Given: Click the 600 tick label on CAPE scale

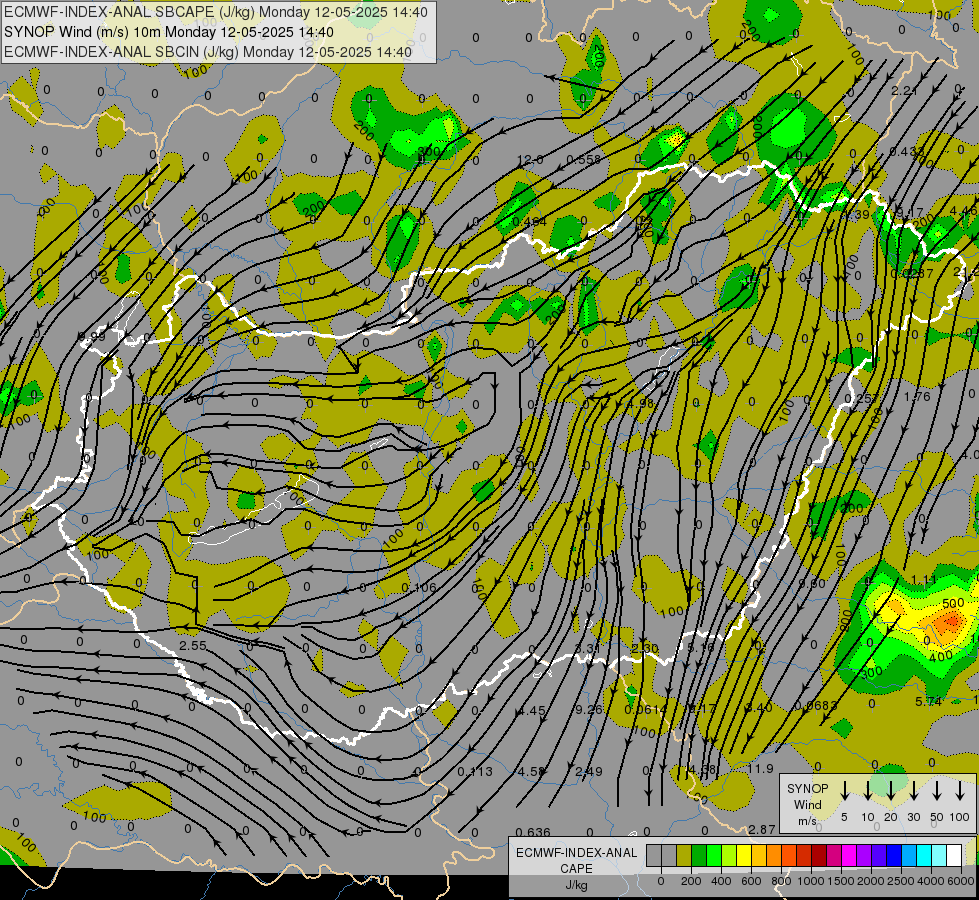Looking at the screenshot, I should pos(751,881).
